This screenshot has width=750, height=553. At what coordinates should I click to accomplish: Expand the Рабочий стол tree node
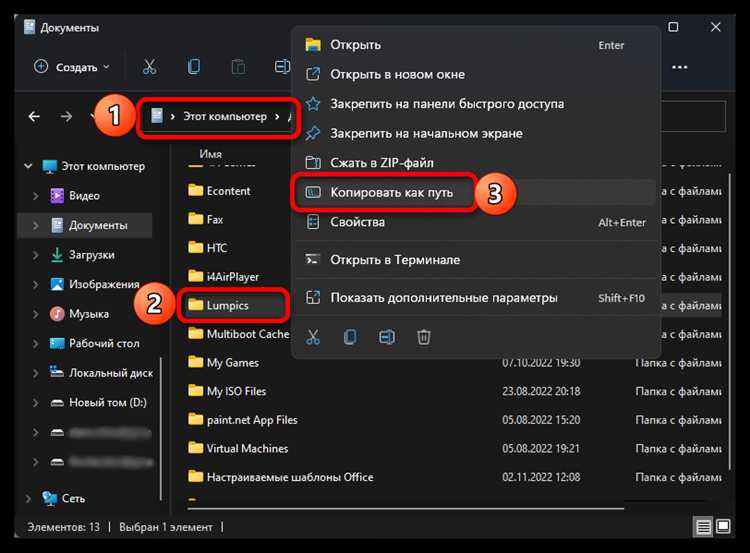[35, 343]
